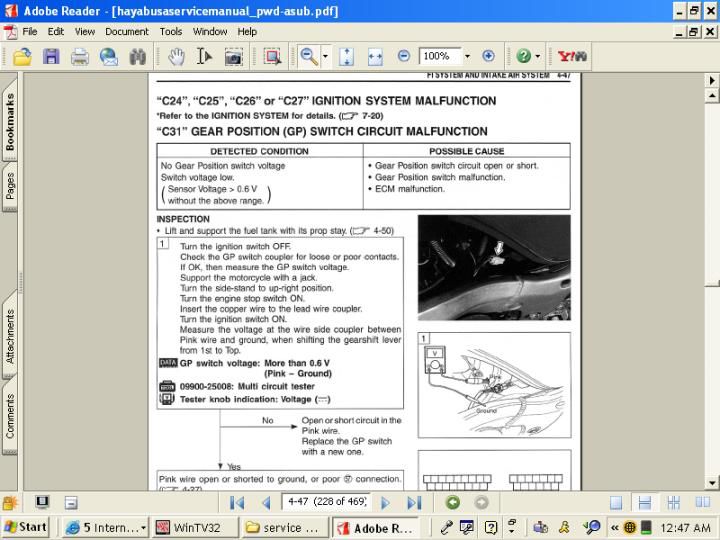Expand pane with top-right arrow
The width and height of the screenshot is (720, 540).
[x=712, y=80]
